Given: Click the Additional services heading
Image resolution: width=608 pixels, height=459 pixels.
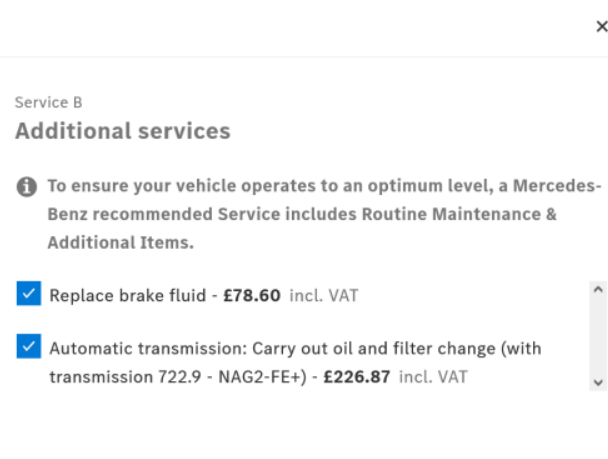Looking at the screenshot, I should [x=122, y=131].
